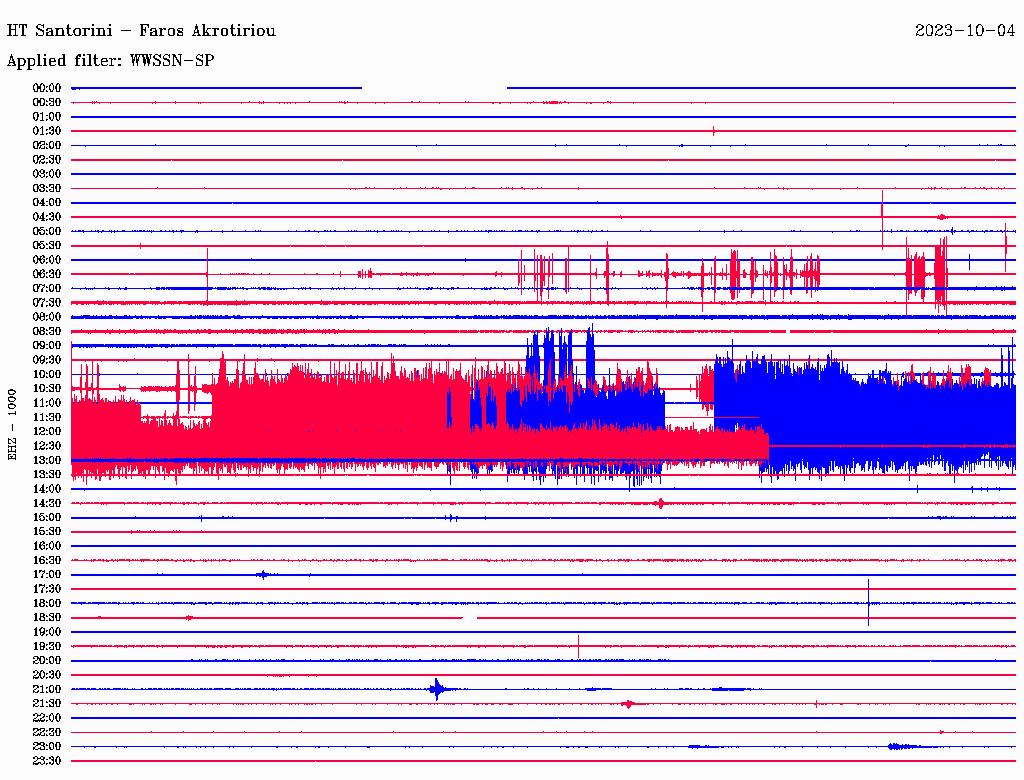Click the data gap in the 18:30 trace
The height and width of the screenshot is (780, 1024).
[469, 618]
